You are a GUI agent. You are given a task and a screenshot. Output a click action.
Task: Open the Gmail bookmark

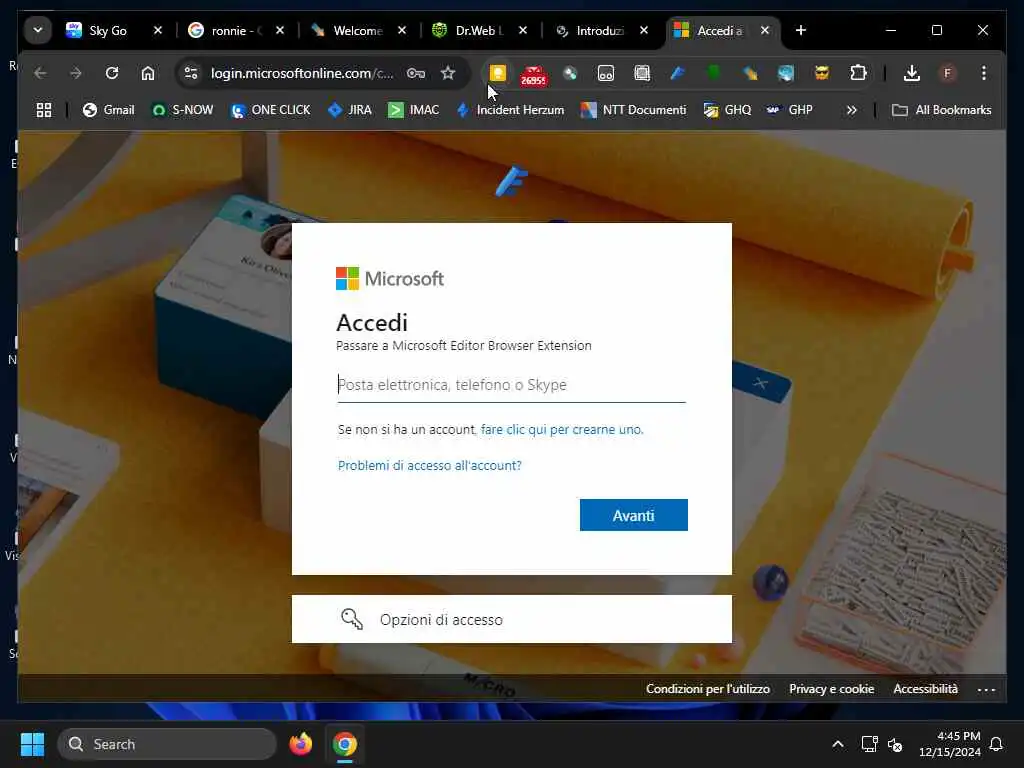pyautogui.click(x=108, y=110)
